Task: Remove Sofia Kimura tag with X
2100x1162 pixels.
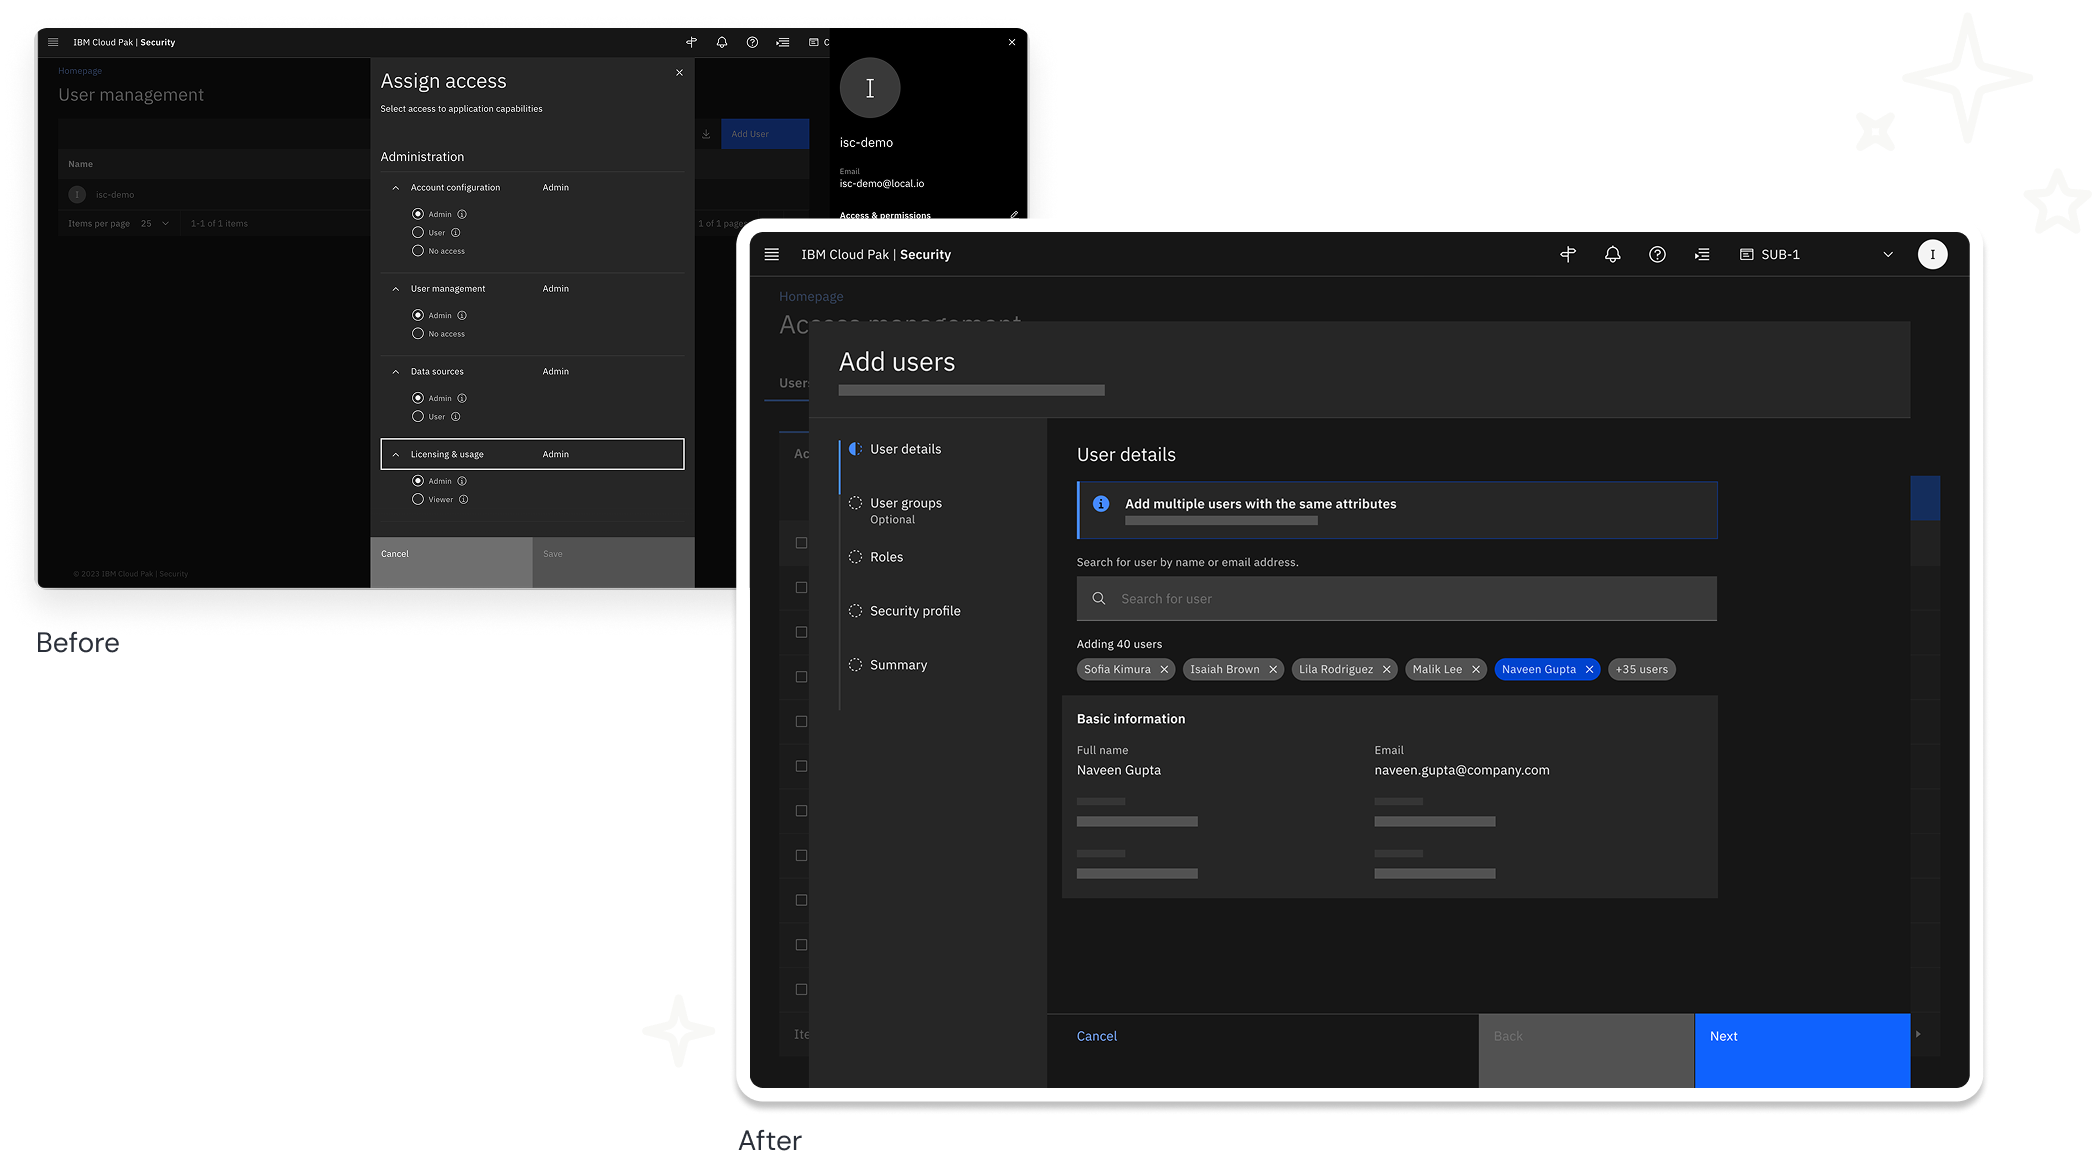Action: click(x=1164, y=670)
